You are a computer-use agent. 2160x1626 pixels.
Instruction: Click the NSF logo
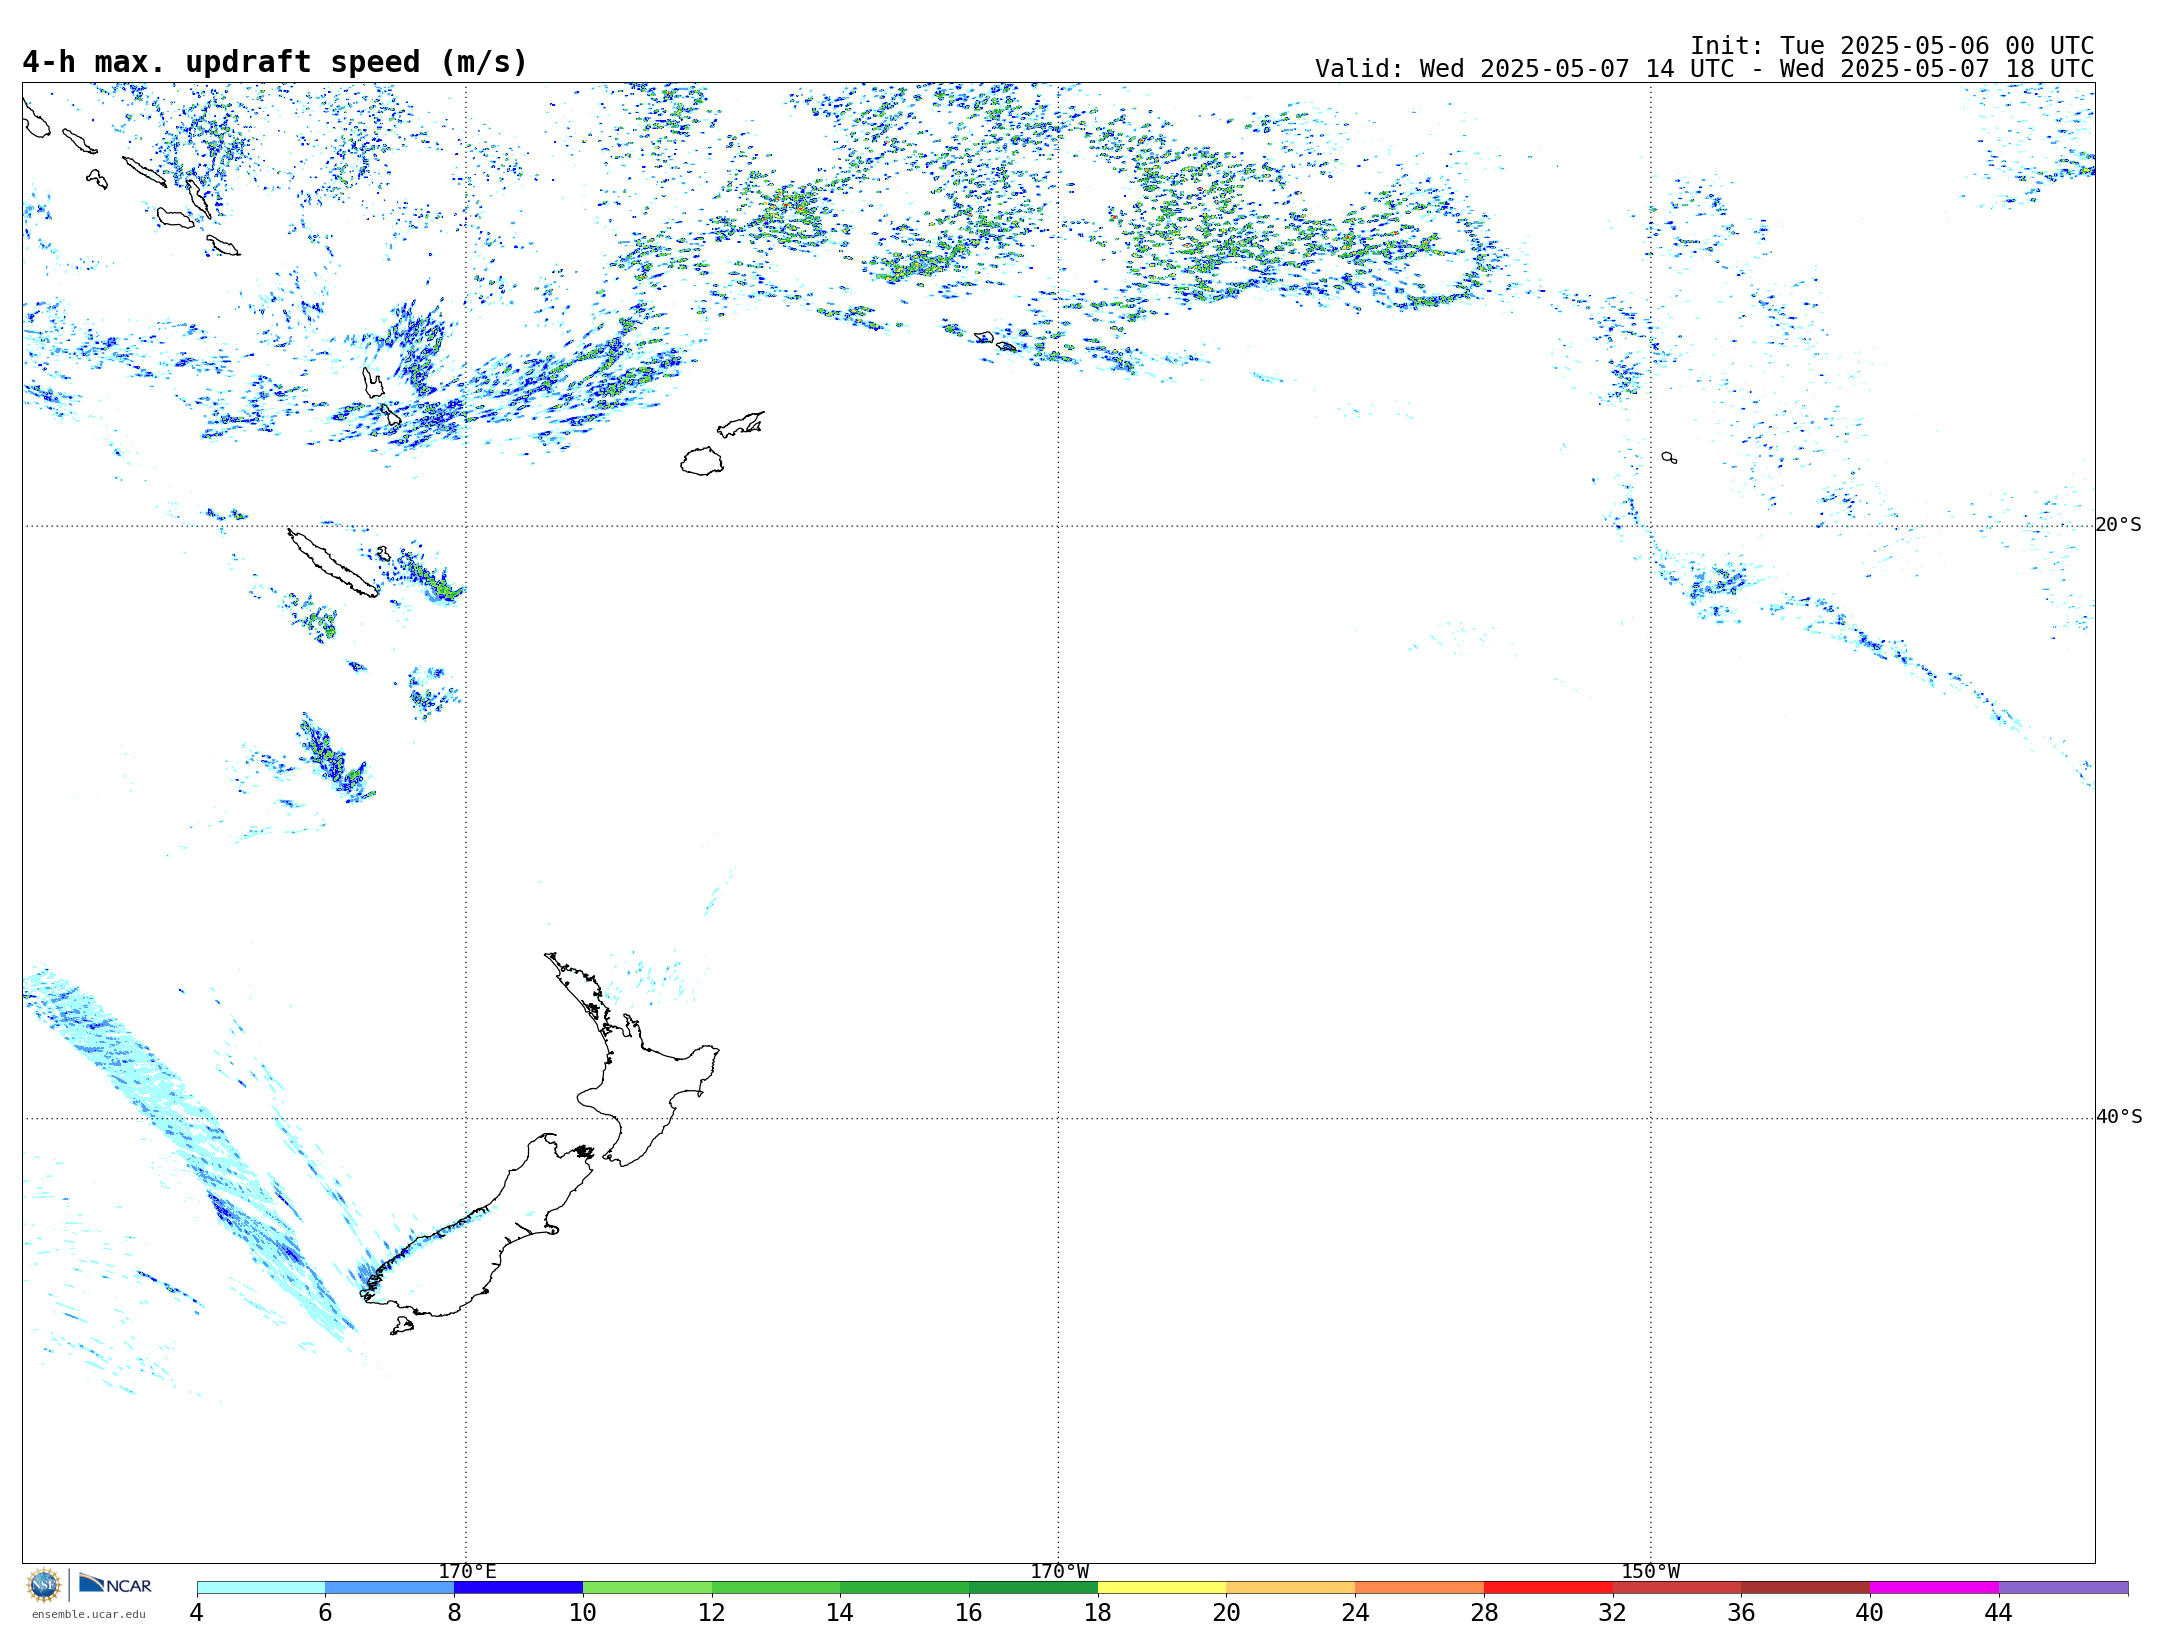(44, 1585)
